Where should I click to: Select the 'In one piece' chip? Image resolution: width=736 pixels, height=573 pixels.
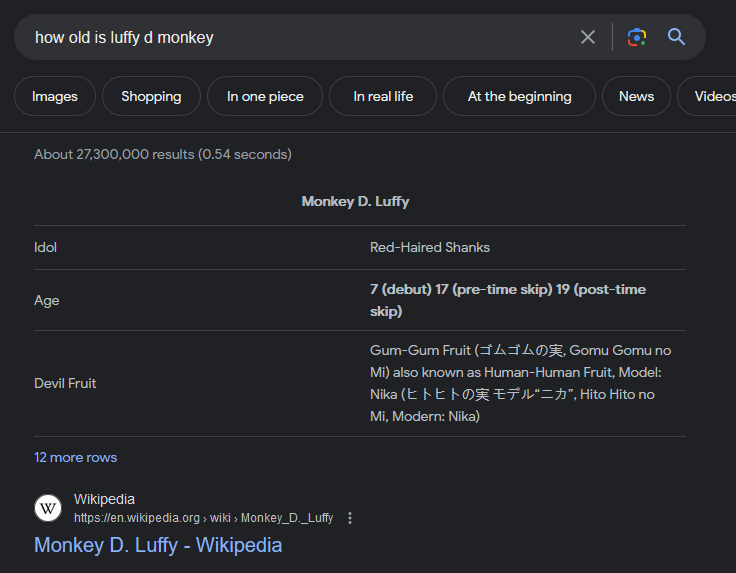point(265,96)
